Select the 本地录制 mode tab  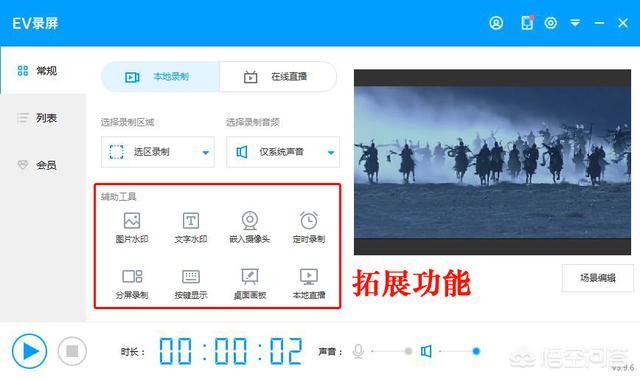(160, 77)
